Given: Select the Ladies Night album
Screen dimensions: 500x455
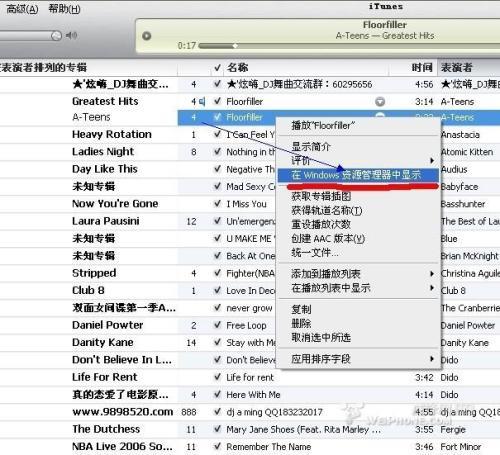Looking at the screenshot, I should click(x=103, y=152).
